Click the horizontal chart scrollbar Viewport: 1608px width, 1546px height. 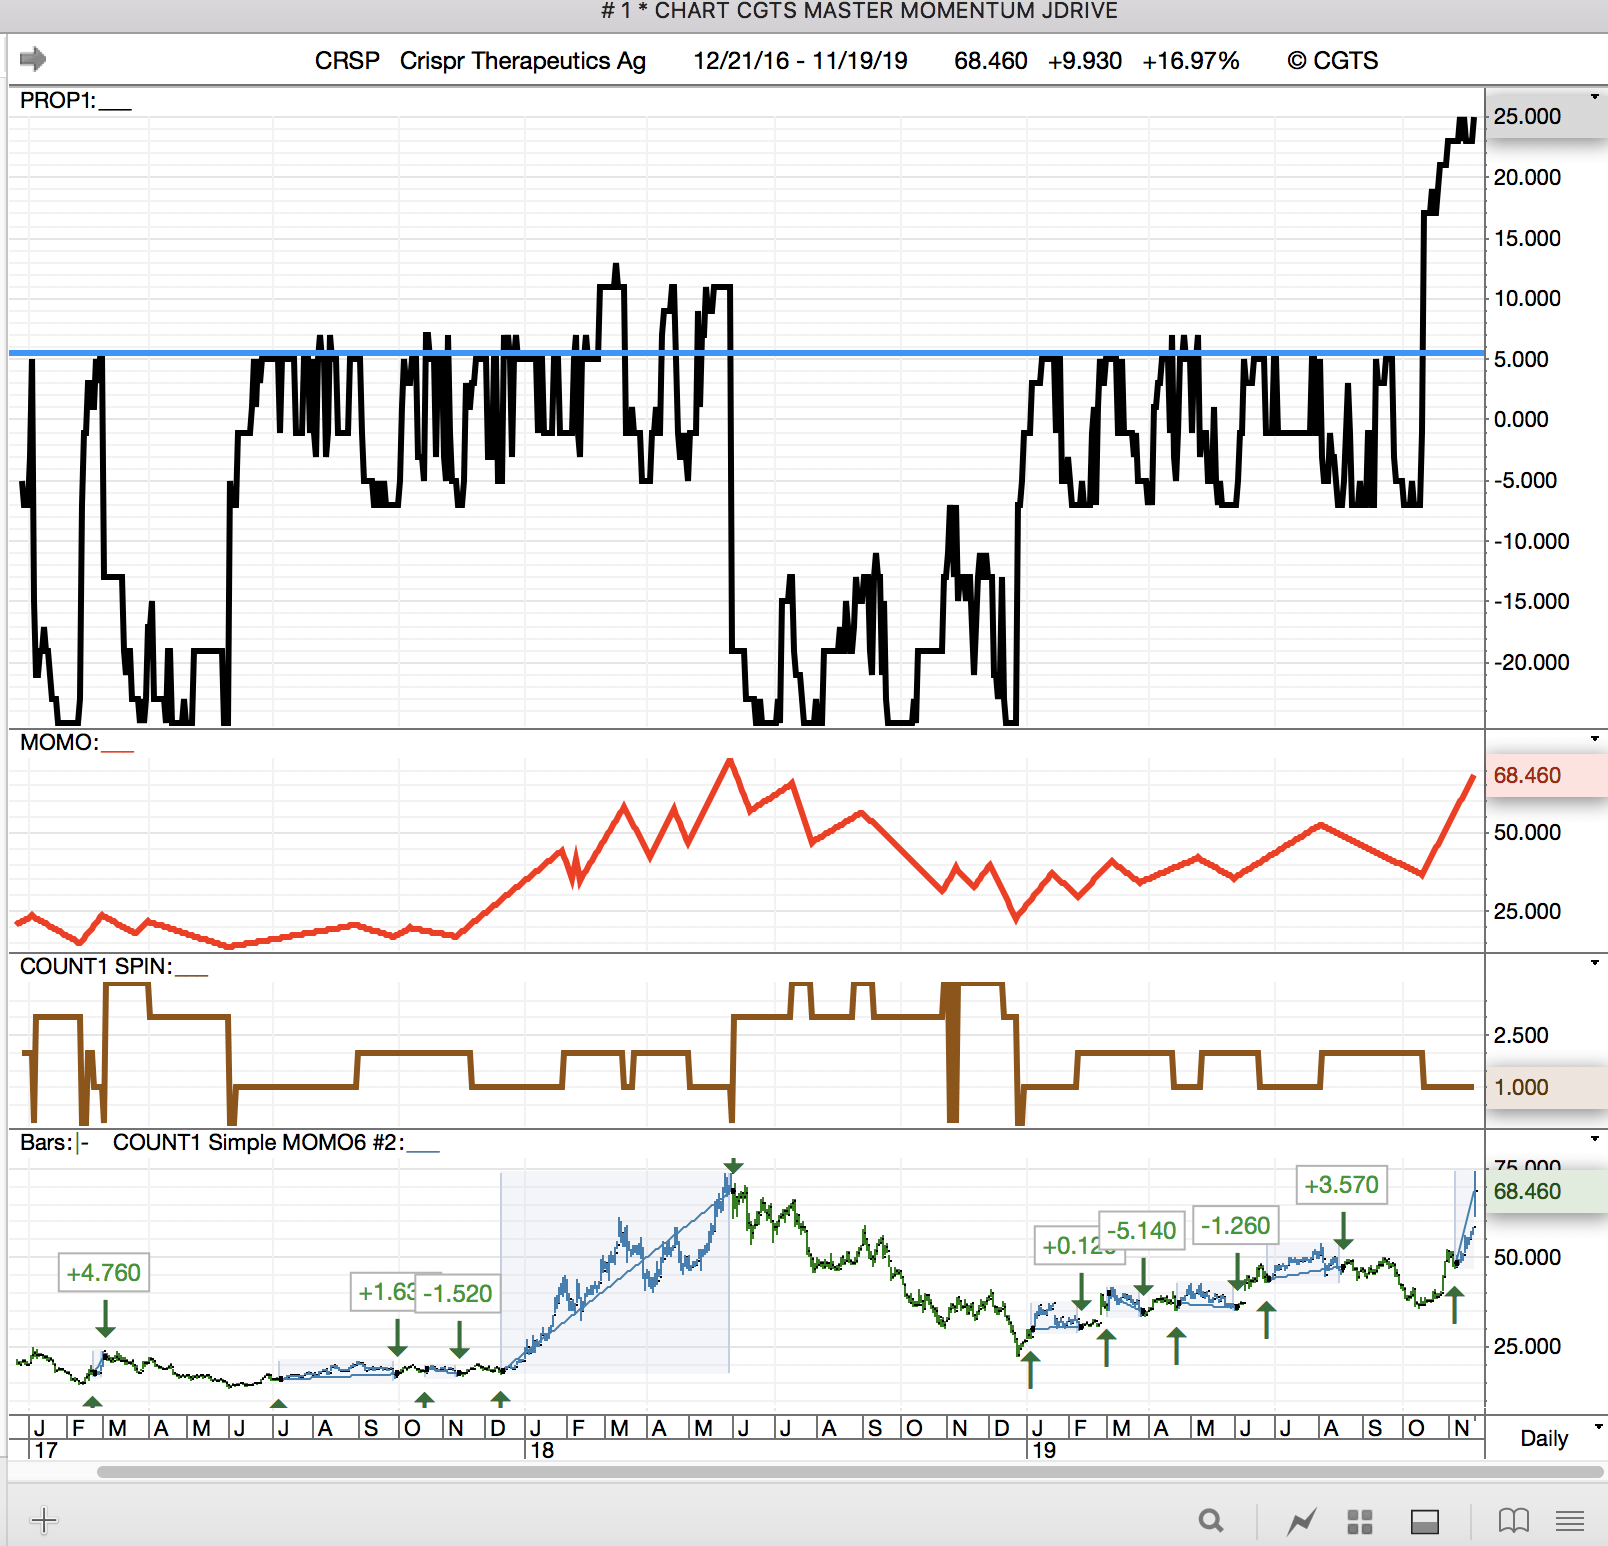tap(850, 1472)
